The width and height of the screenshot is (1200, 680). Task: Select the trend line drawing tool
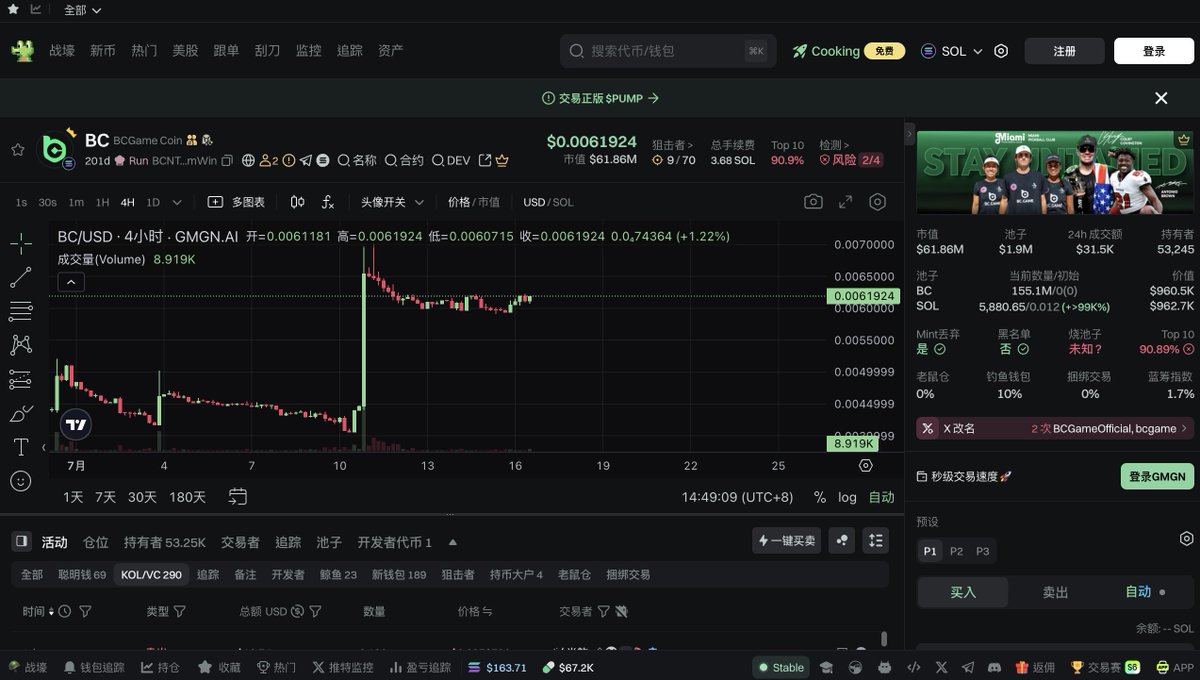[x=20, y=277]
